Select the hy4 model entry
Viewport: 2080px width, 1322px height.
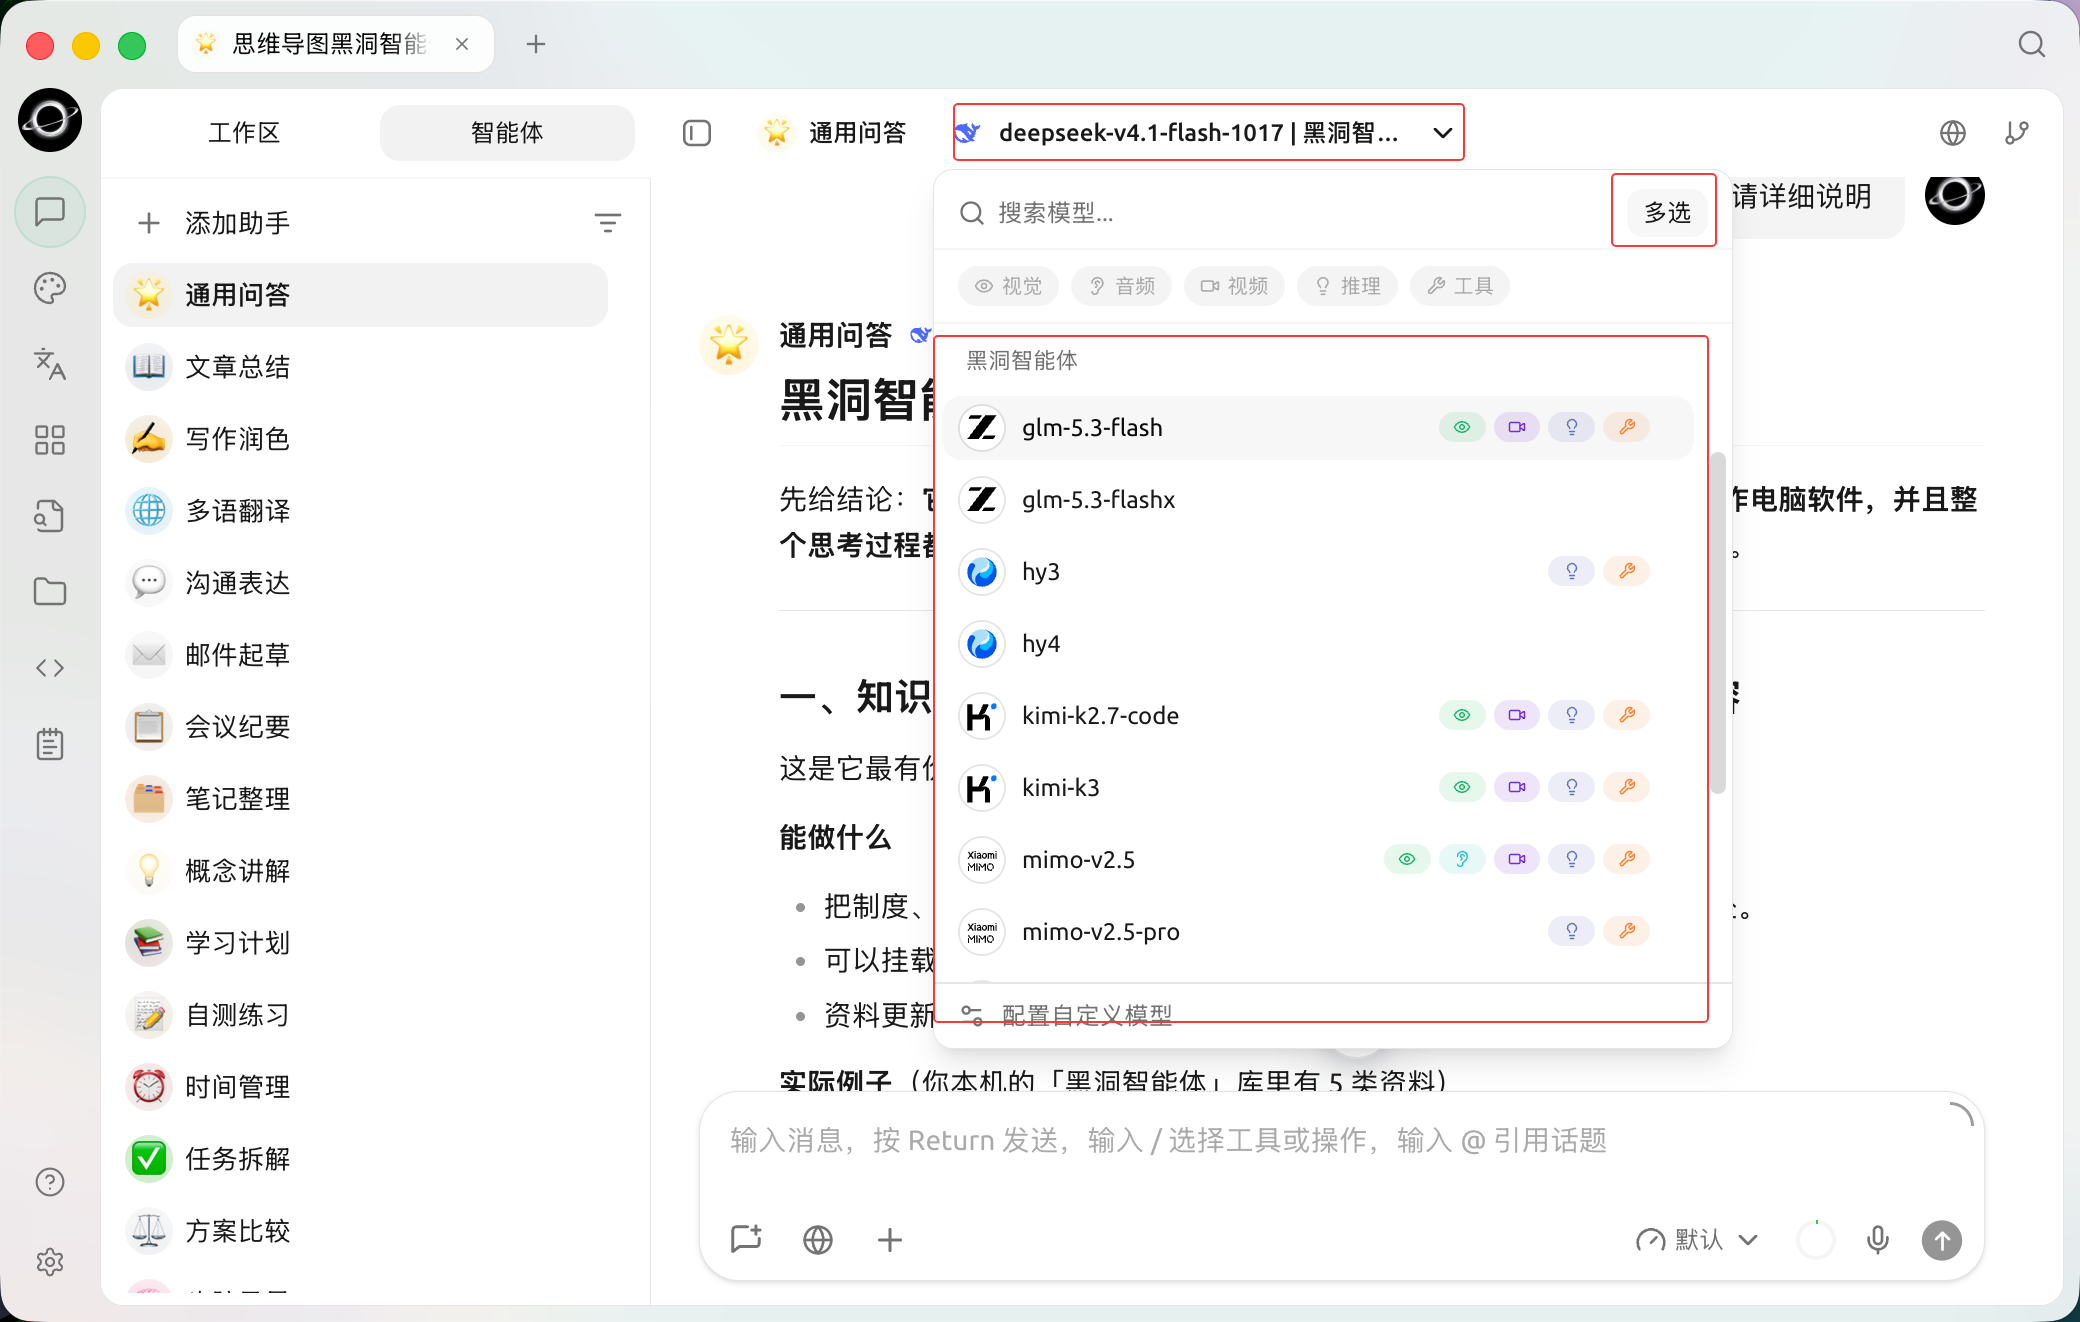1317,644
